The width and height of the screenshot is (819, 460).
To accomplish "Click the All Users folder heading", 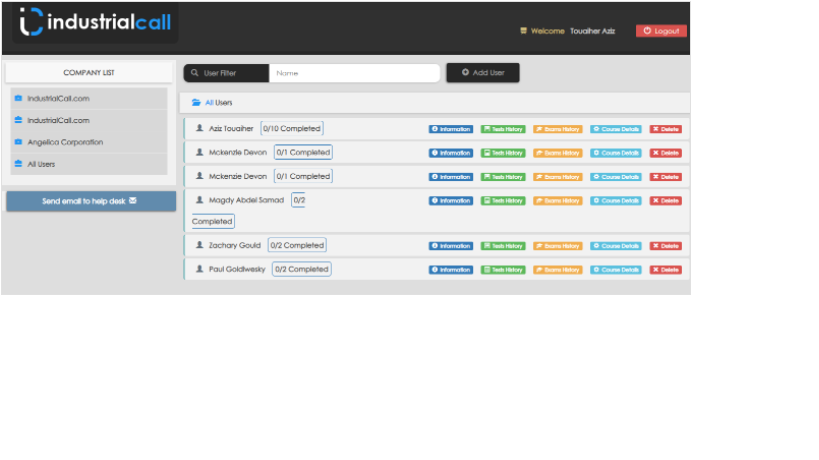I will pyautogui.click(x=218, y=102).
